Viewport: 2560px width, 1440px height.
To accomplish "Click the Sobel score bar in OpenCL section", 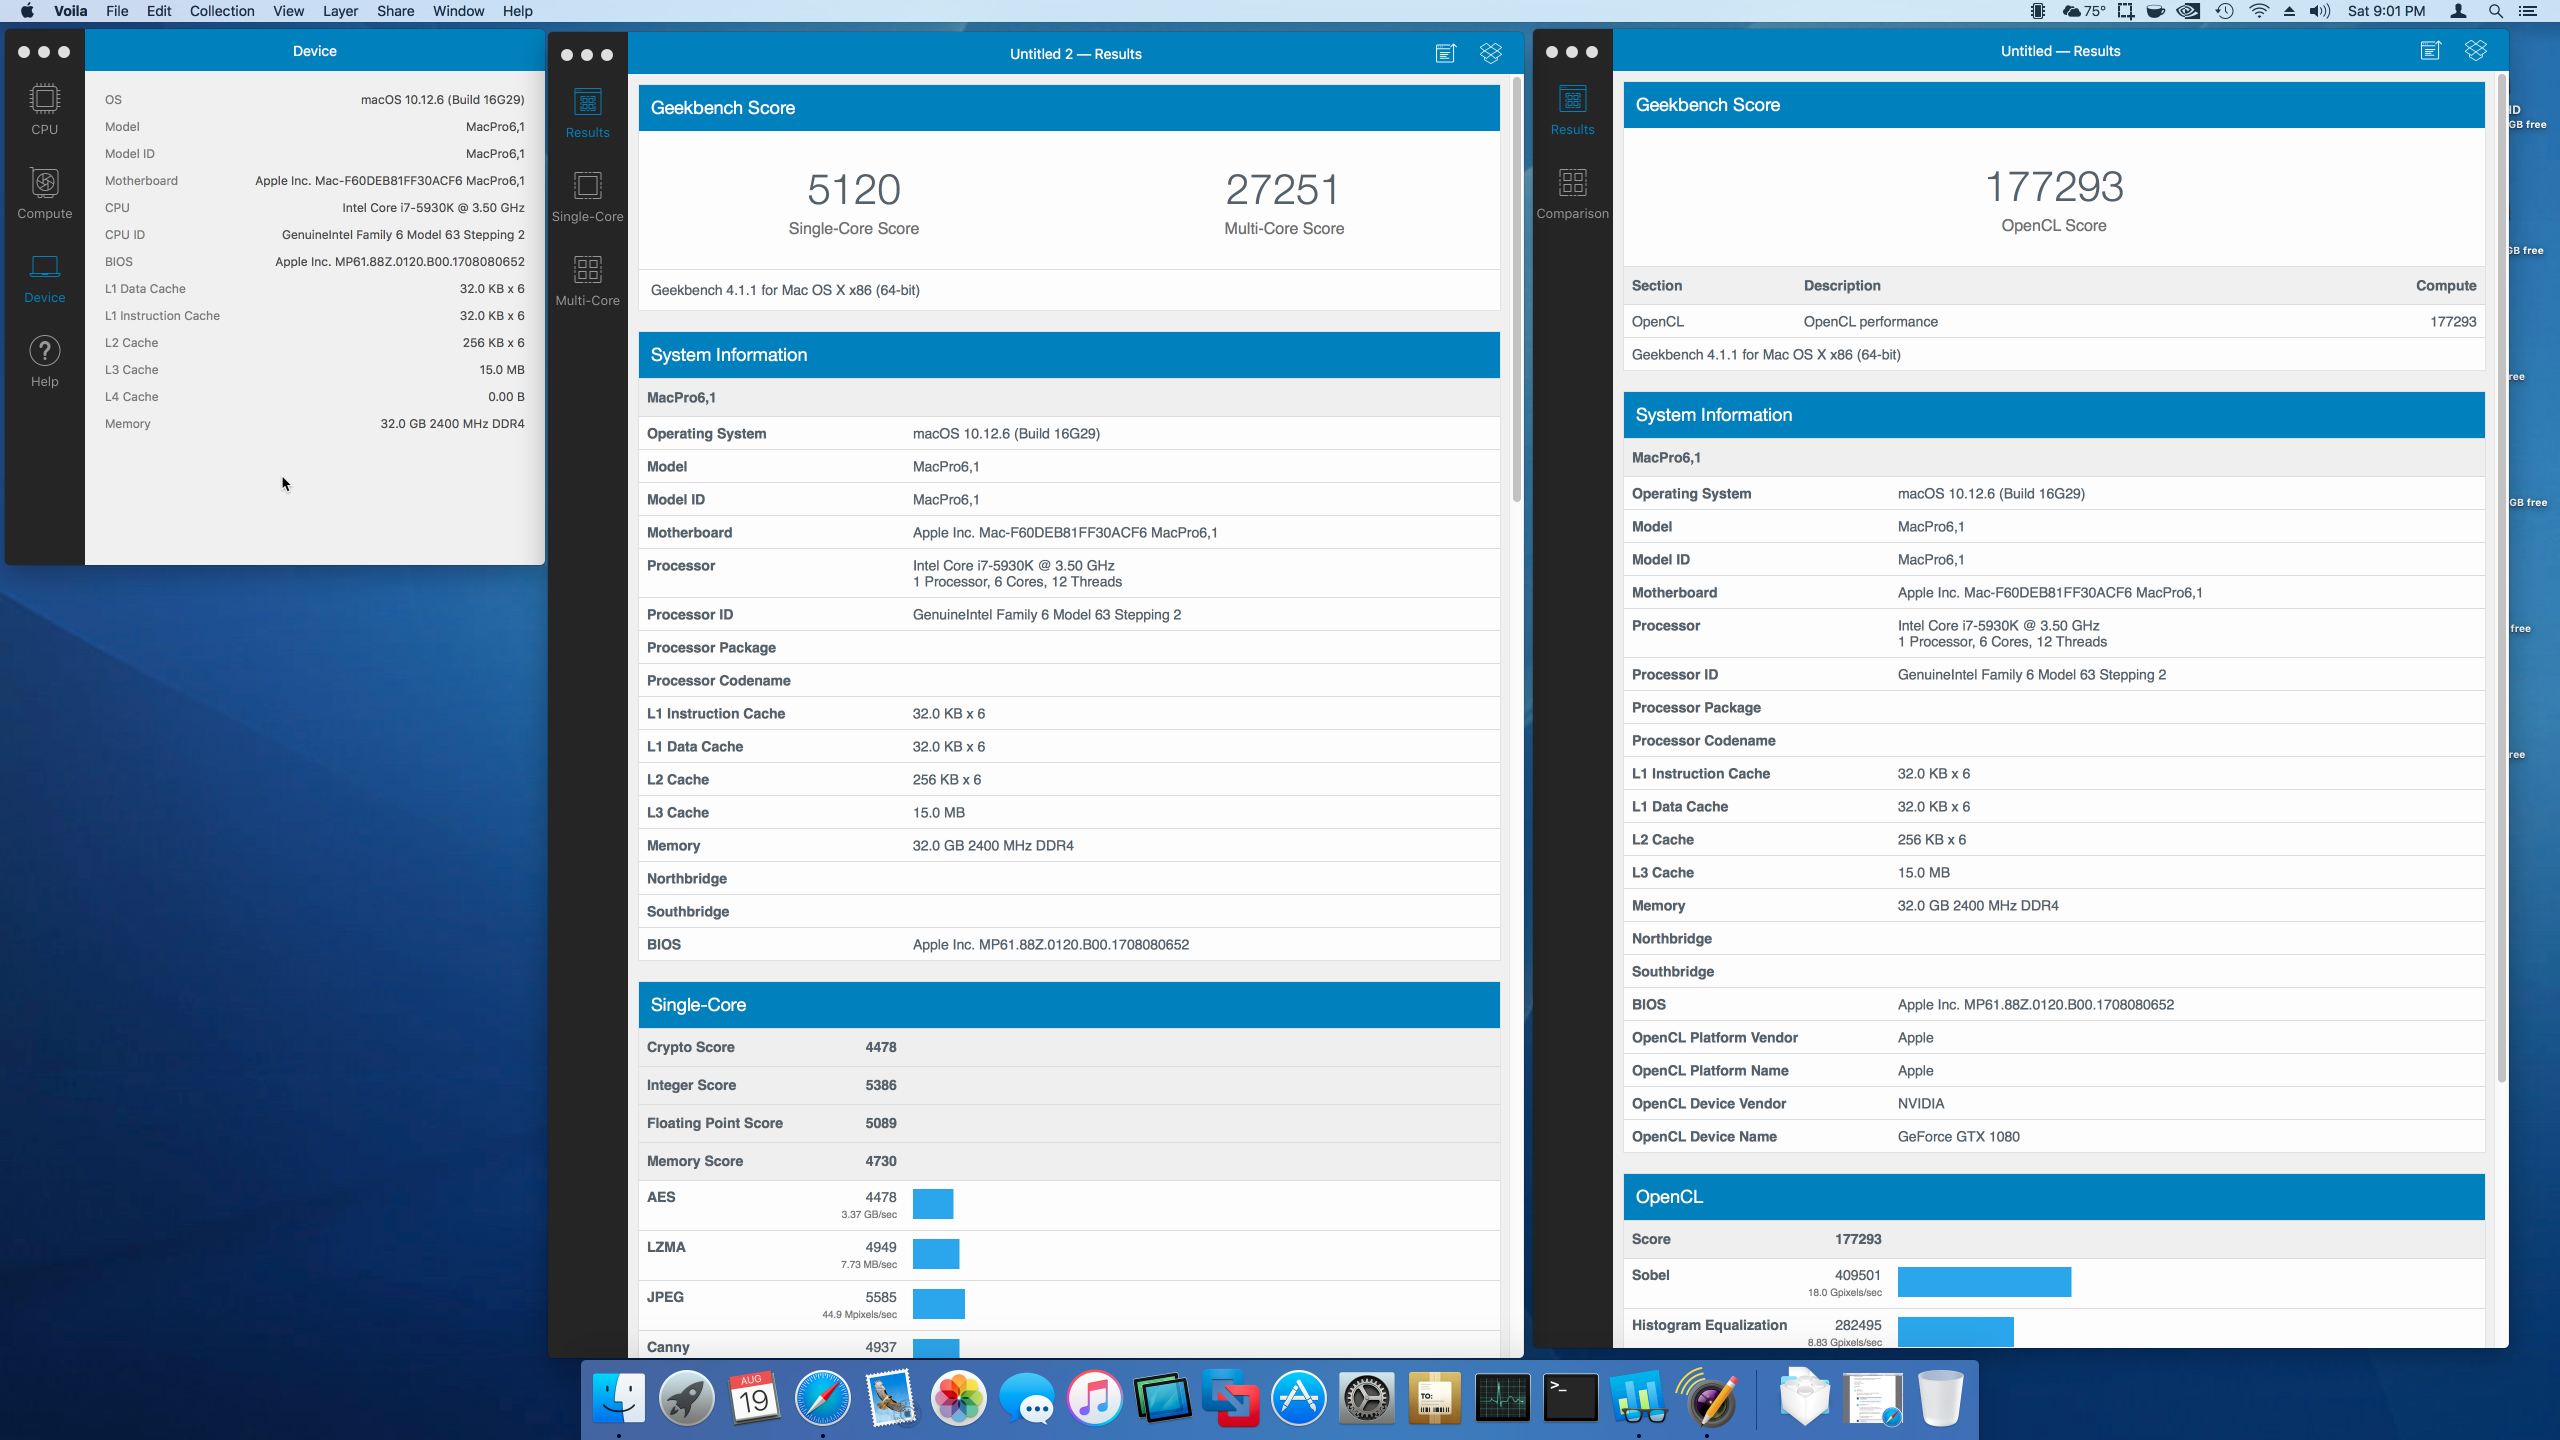I will (x=1985, y=1282).
